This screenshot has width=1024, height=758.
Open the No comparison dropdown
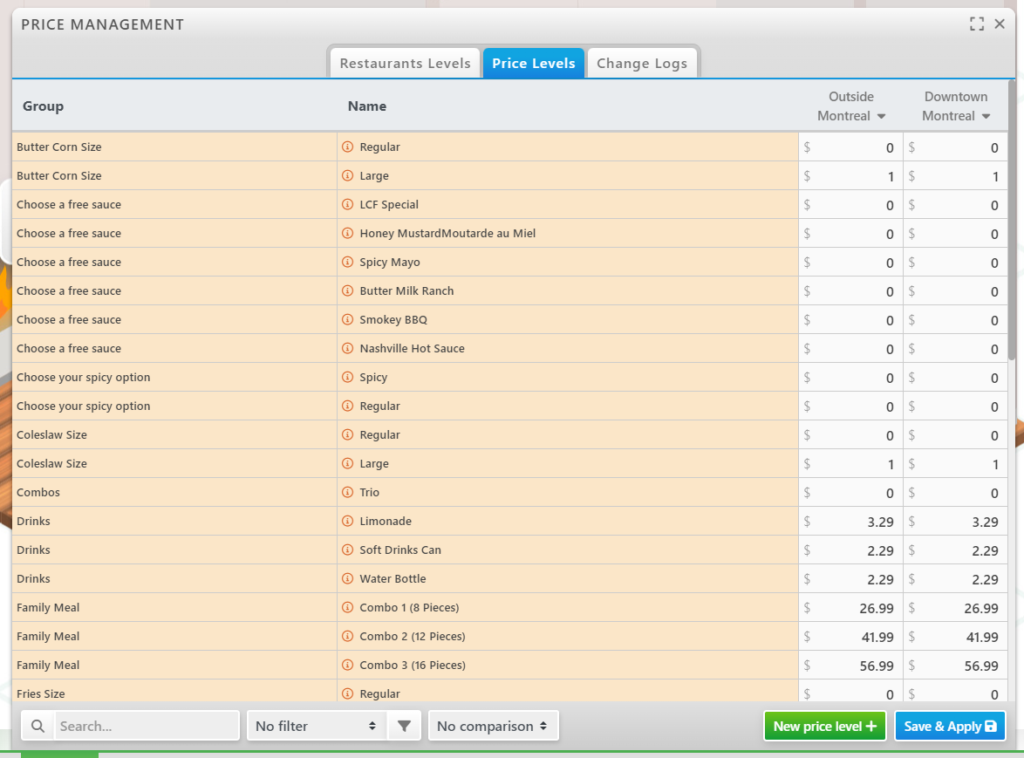493,726
